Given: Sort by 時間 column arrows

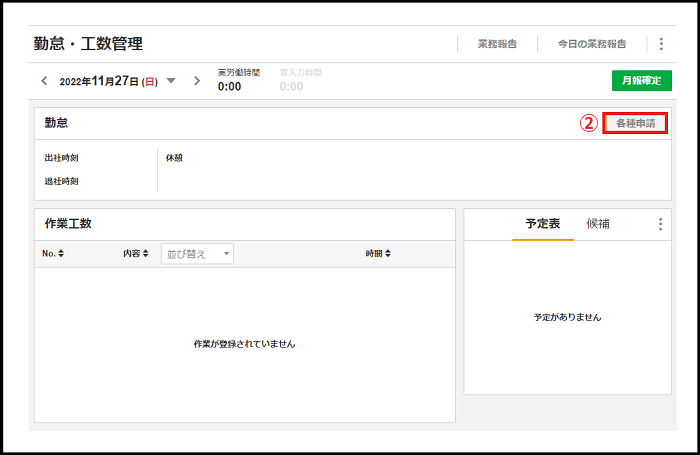Looking at the screenshot, I should [x=388, y=253].
